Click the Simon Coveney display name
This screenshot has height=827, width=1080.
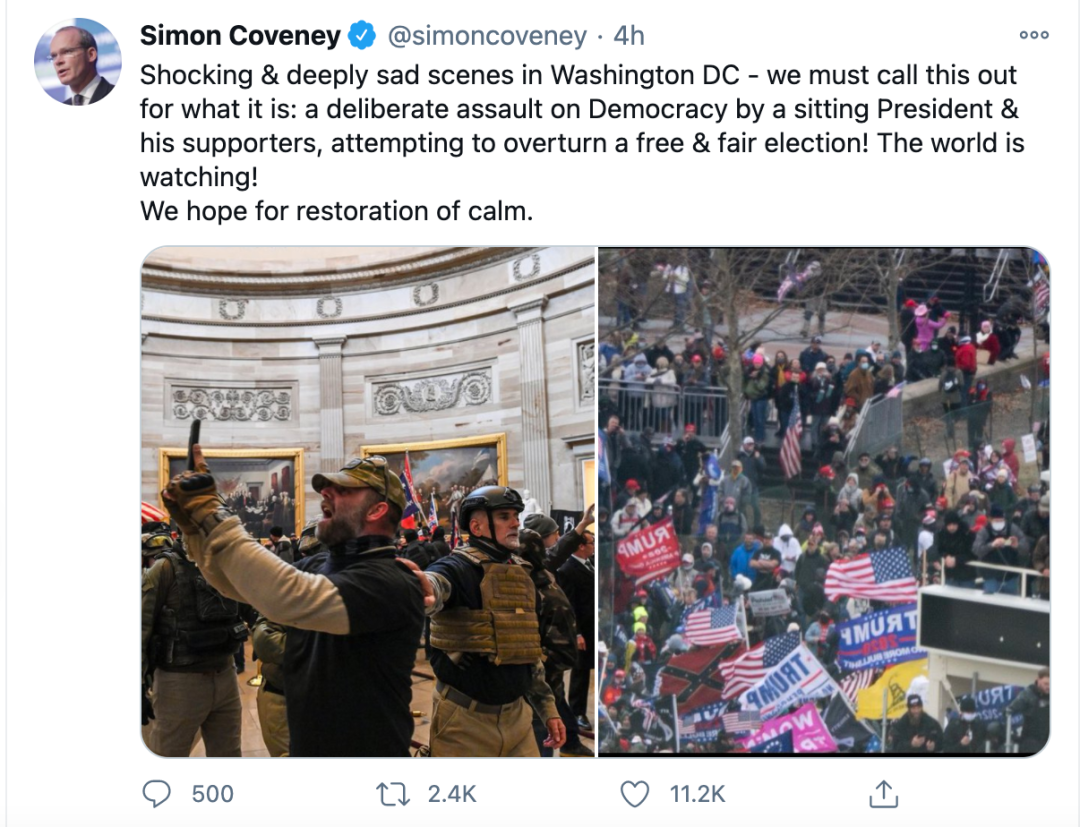240,35
